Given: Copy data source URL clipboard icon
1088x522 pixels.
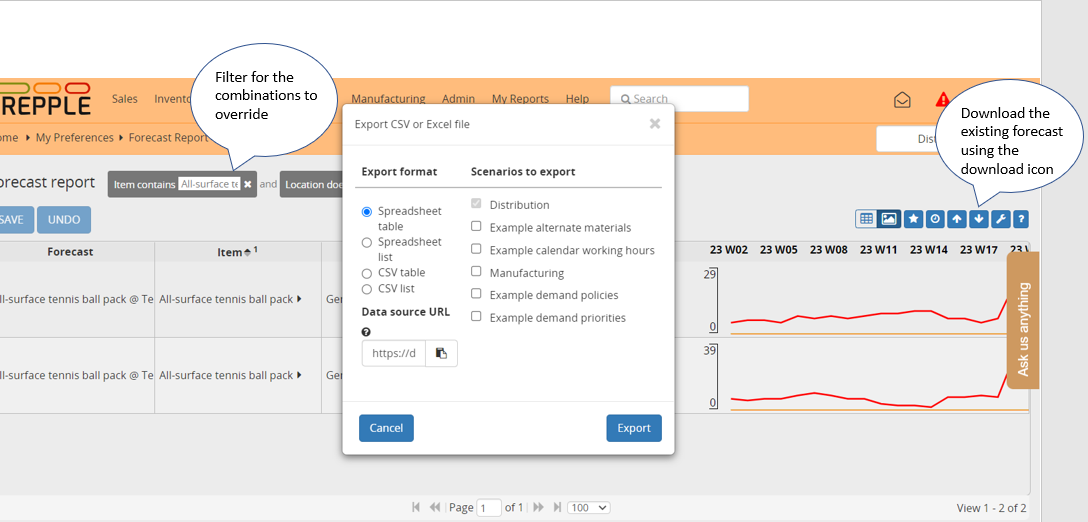Looking at the screenshot, I should pyautogui.click(x=441, y=353).
